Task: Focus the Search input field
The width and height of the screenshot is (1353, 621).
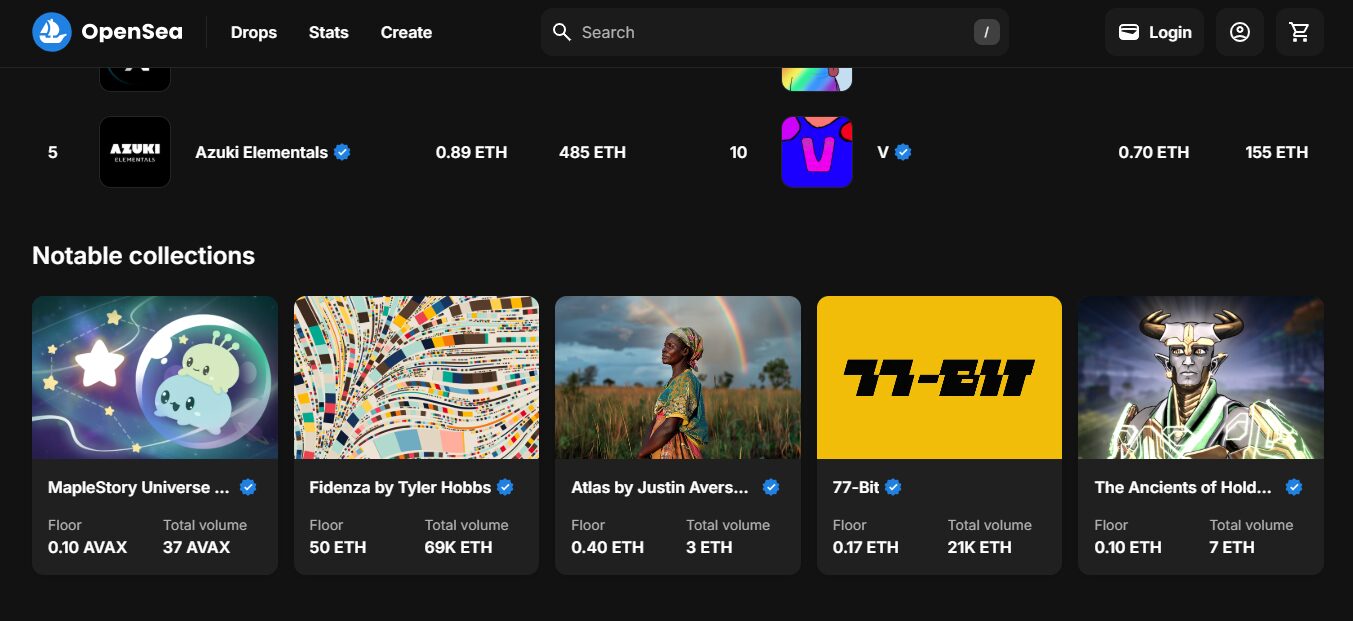Action: 774,32
